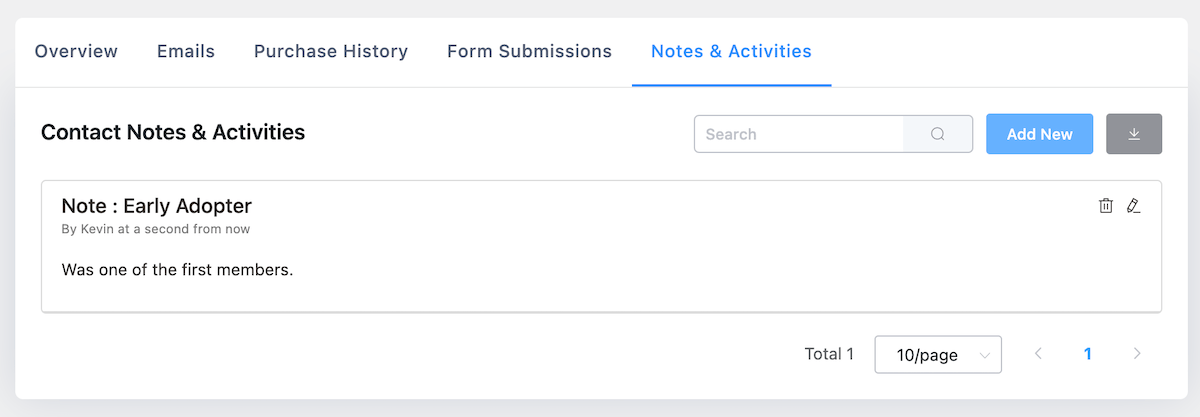Click the By Kevin timestamp line

pyautogui.click(x=156, y=229)
